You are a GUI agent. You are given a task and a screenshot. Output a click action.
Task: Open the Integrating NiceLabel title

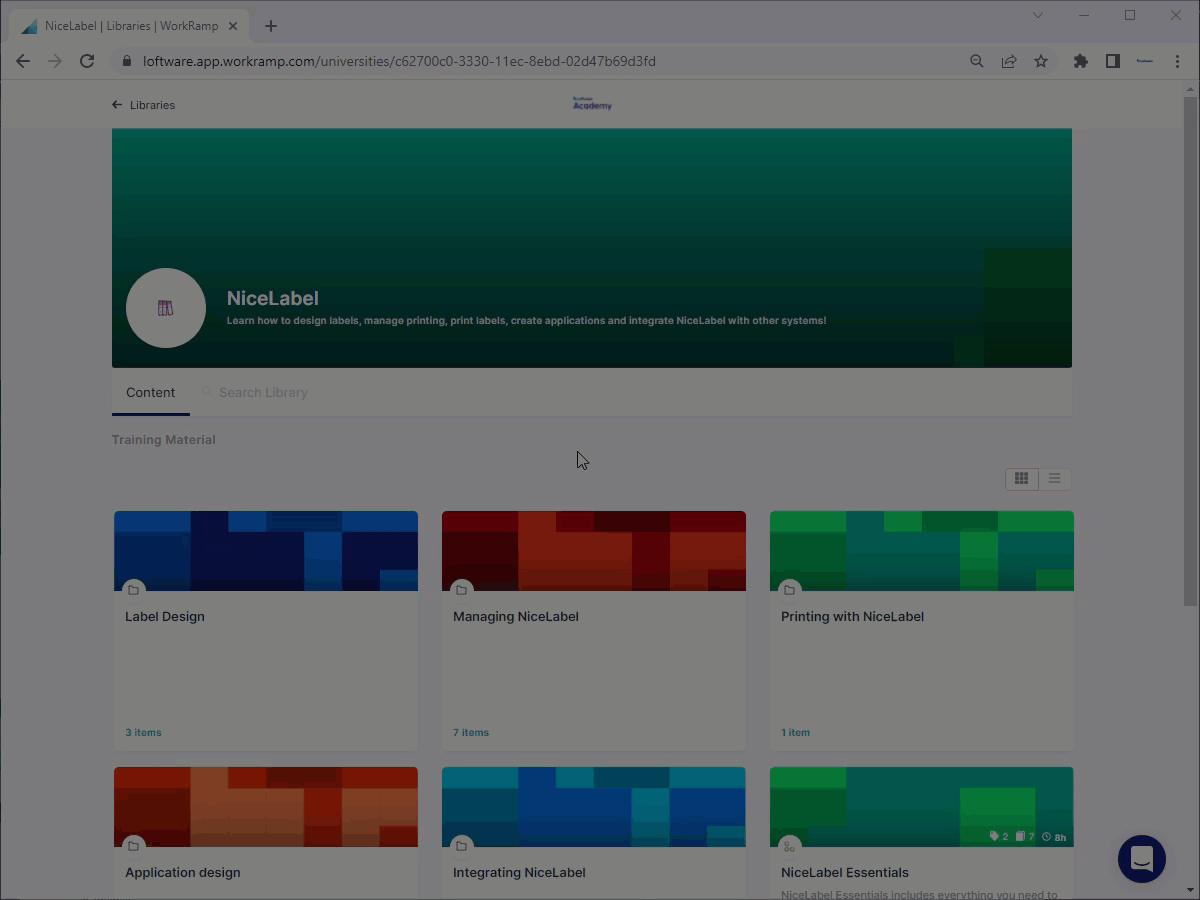519,873
